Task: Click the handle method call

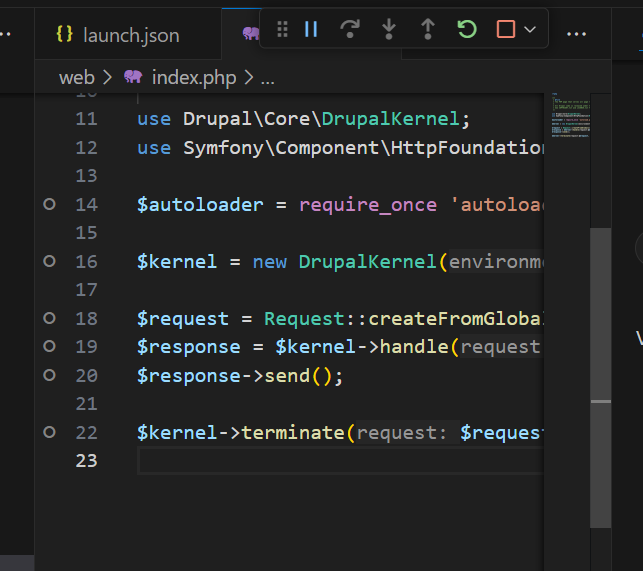Action: coord(414,347)
